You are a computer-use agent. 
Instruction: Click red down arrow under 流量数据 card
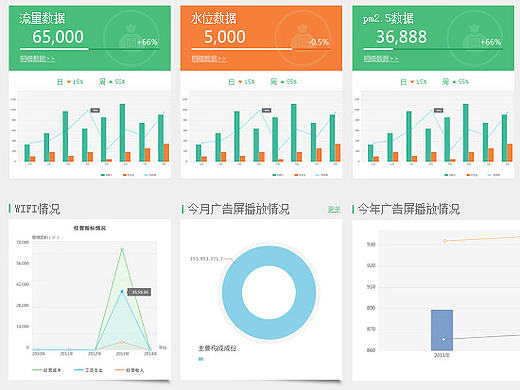[x=69, y=82]
